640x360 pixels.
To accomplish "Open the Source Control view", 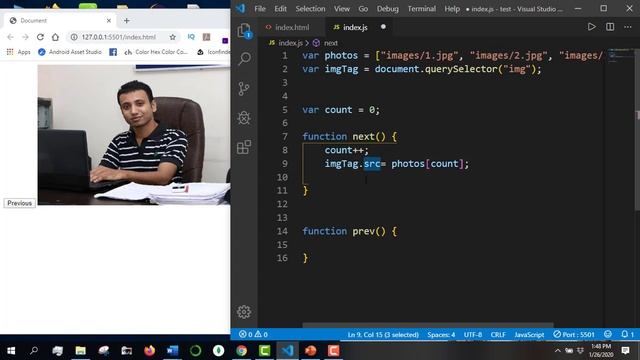I will 244,88.
